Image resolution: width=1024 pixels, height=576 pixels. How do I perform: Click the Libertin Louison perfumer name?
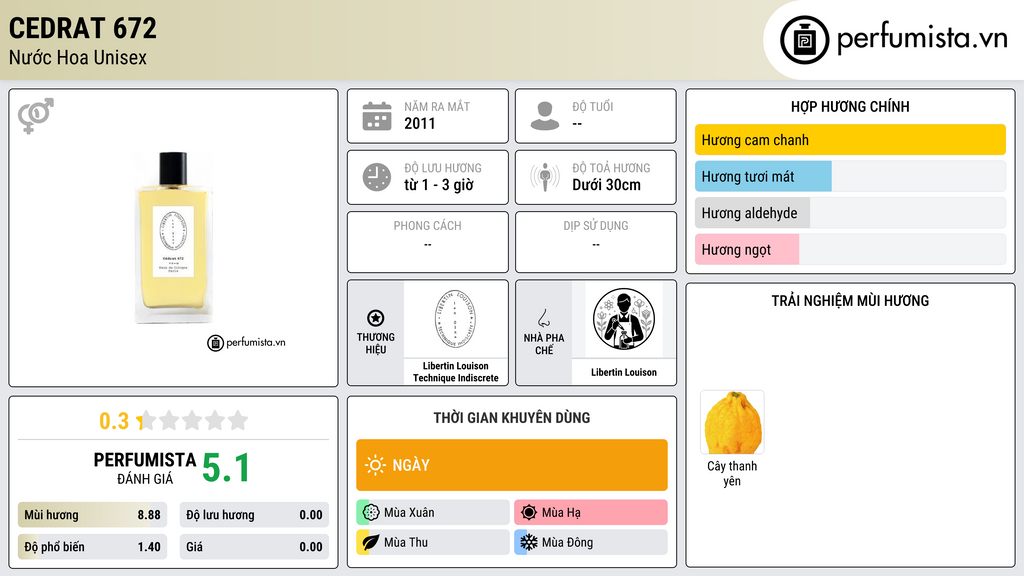click(x=624, y=372)
